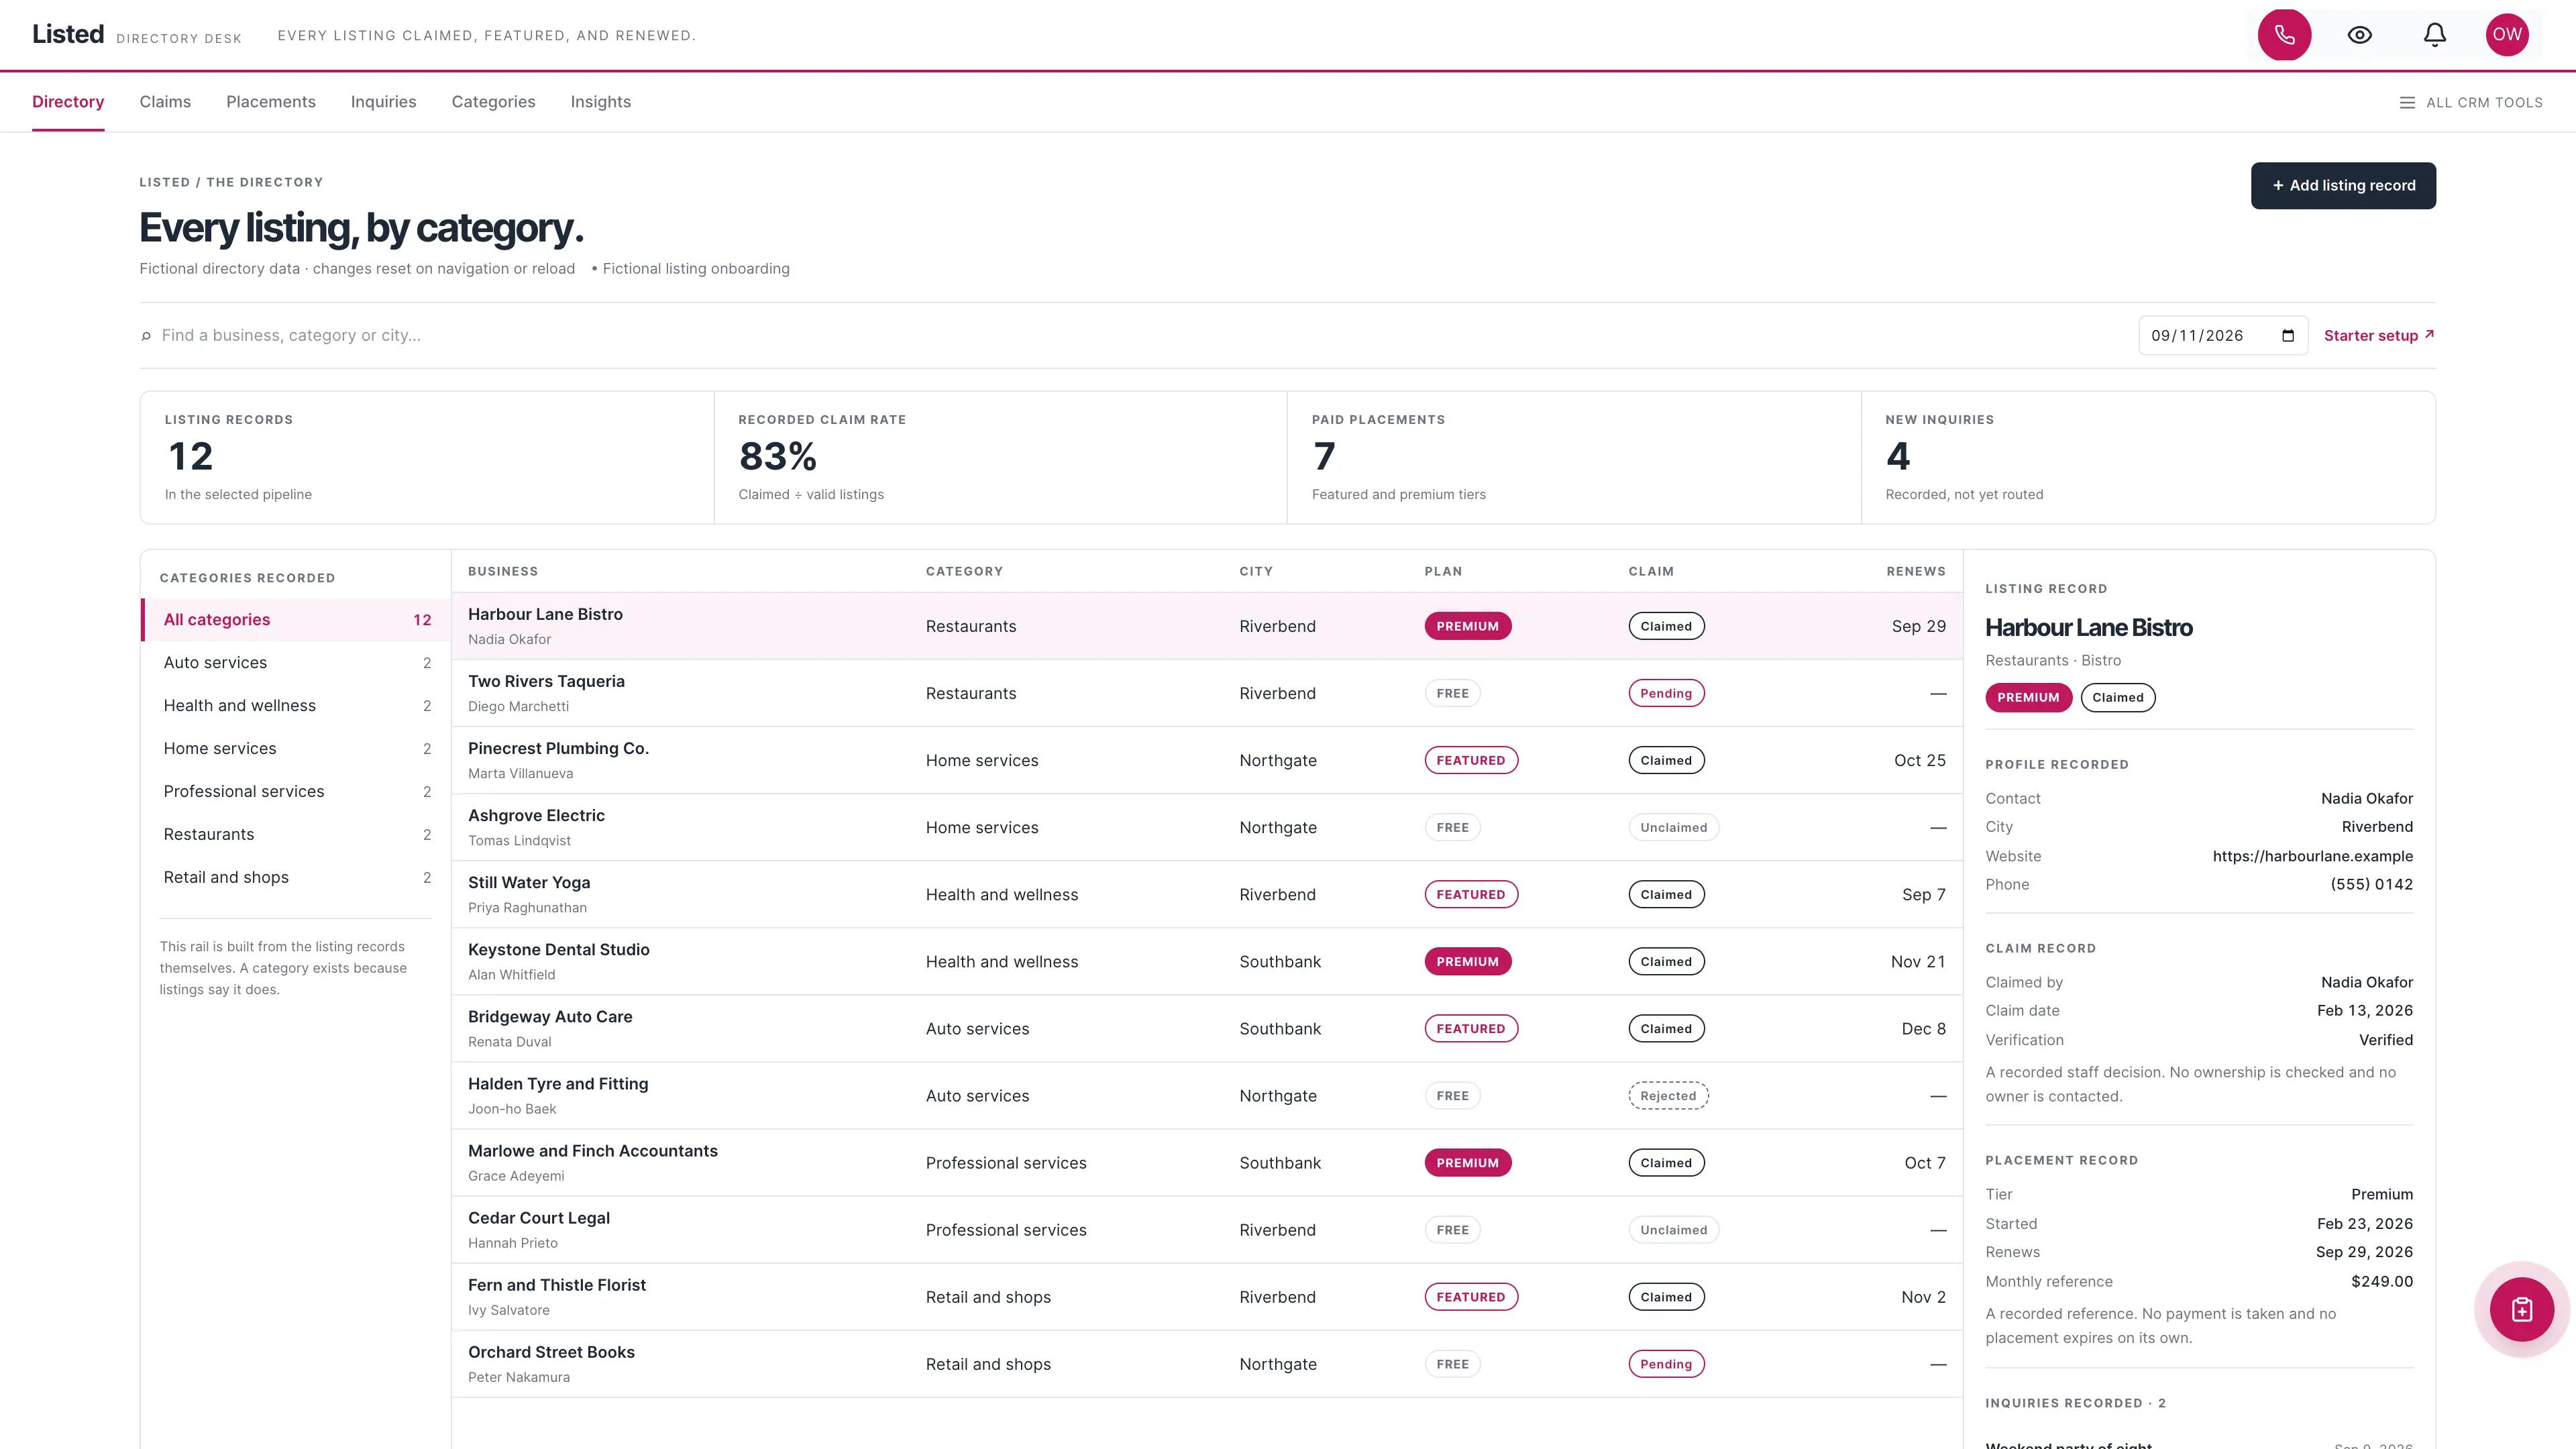Filter by Professional services category
The height and width of the screenshot is (1449, 2576).
coord(297,792)
